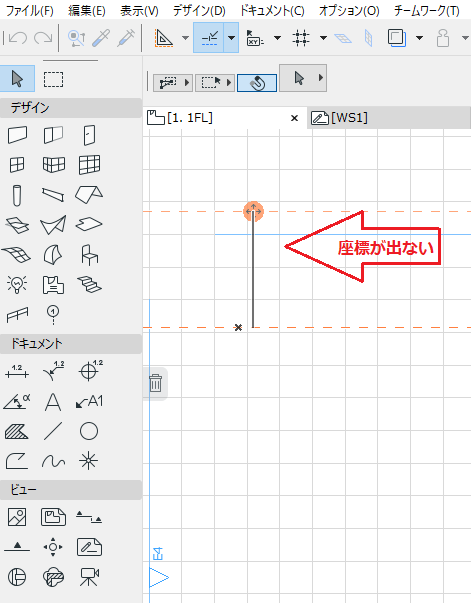Open the XY coordinate origin dropdown
The width and height of the screenshot is (471, 603).
(277, 38)
